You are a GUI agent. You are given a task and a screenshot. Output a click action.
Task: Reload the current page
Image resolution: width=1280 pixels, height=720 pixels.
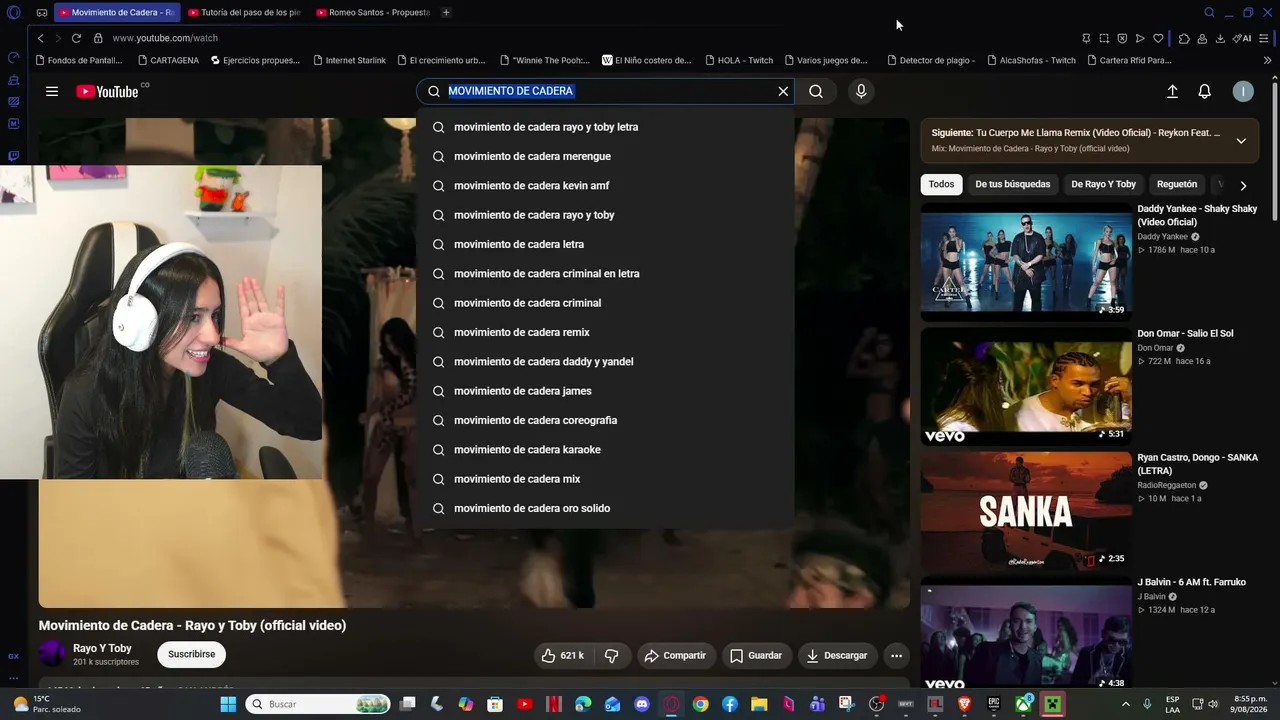76,38
